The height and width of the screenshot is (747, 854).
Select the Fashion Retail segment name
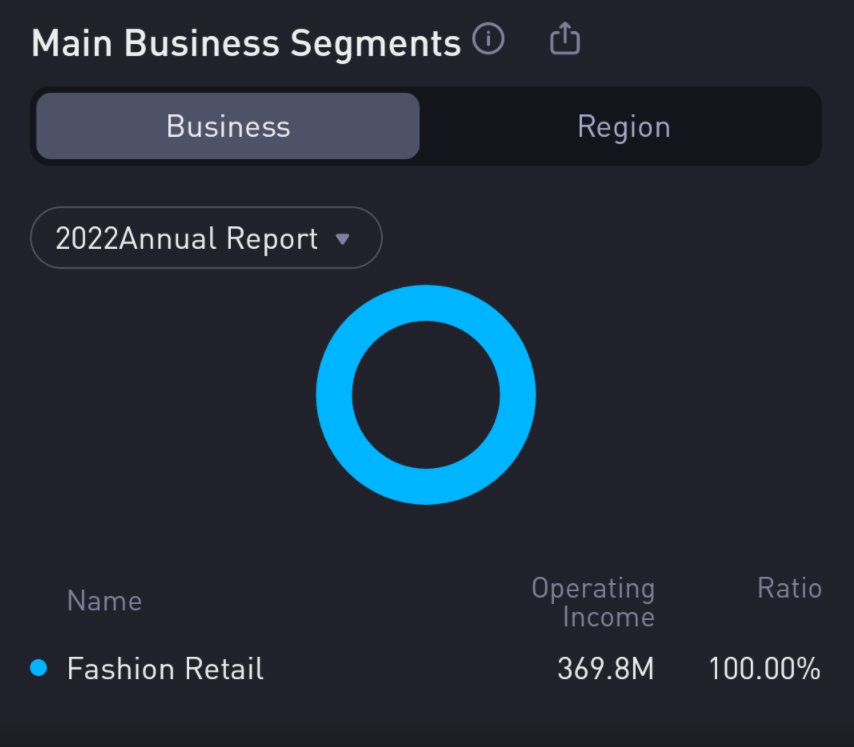point(165,669)
